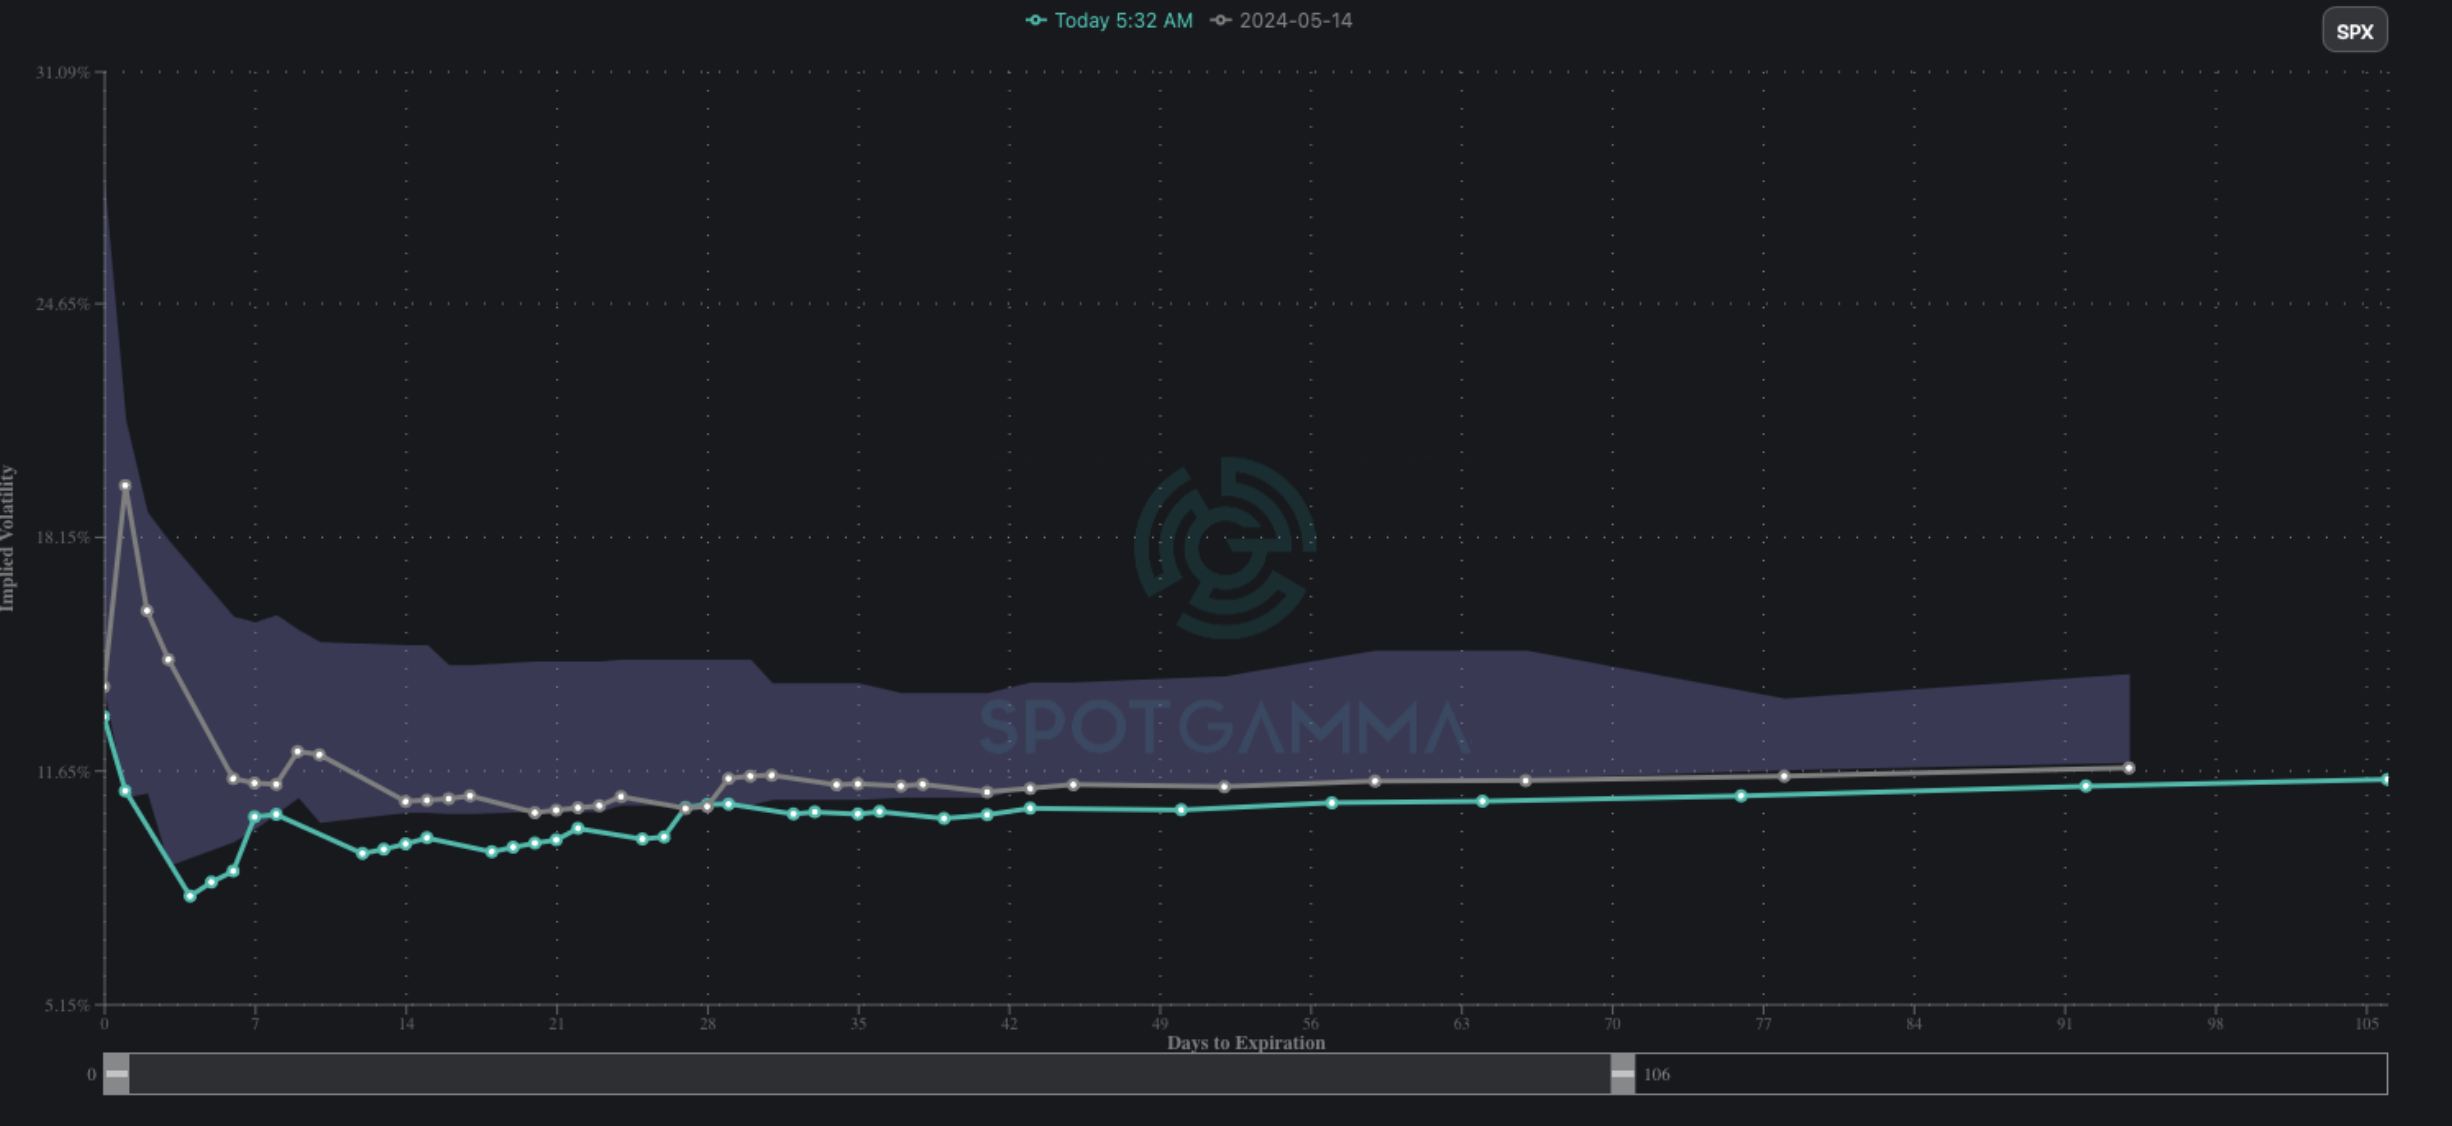
Task: Select the first gray point at day 0
Action: pos(105,688)
